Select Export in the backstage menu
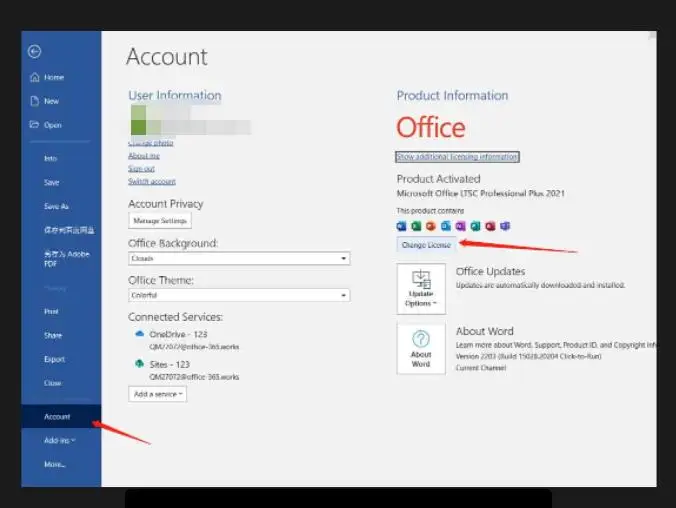Screen dimensions: 676x508 click(54, 359)
